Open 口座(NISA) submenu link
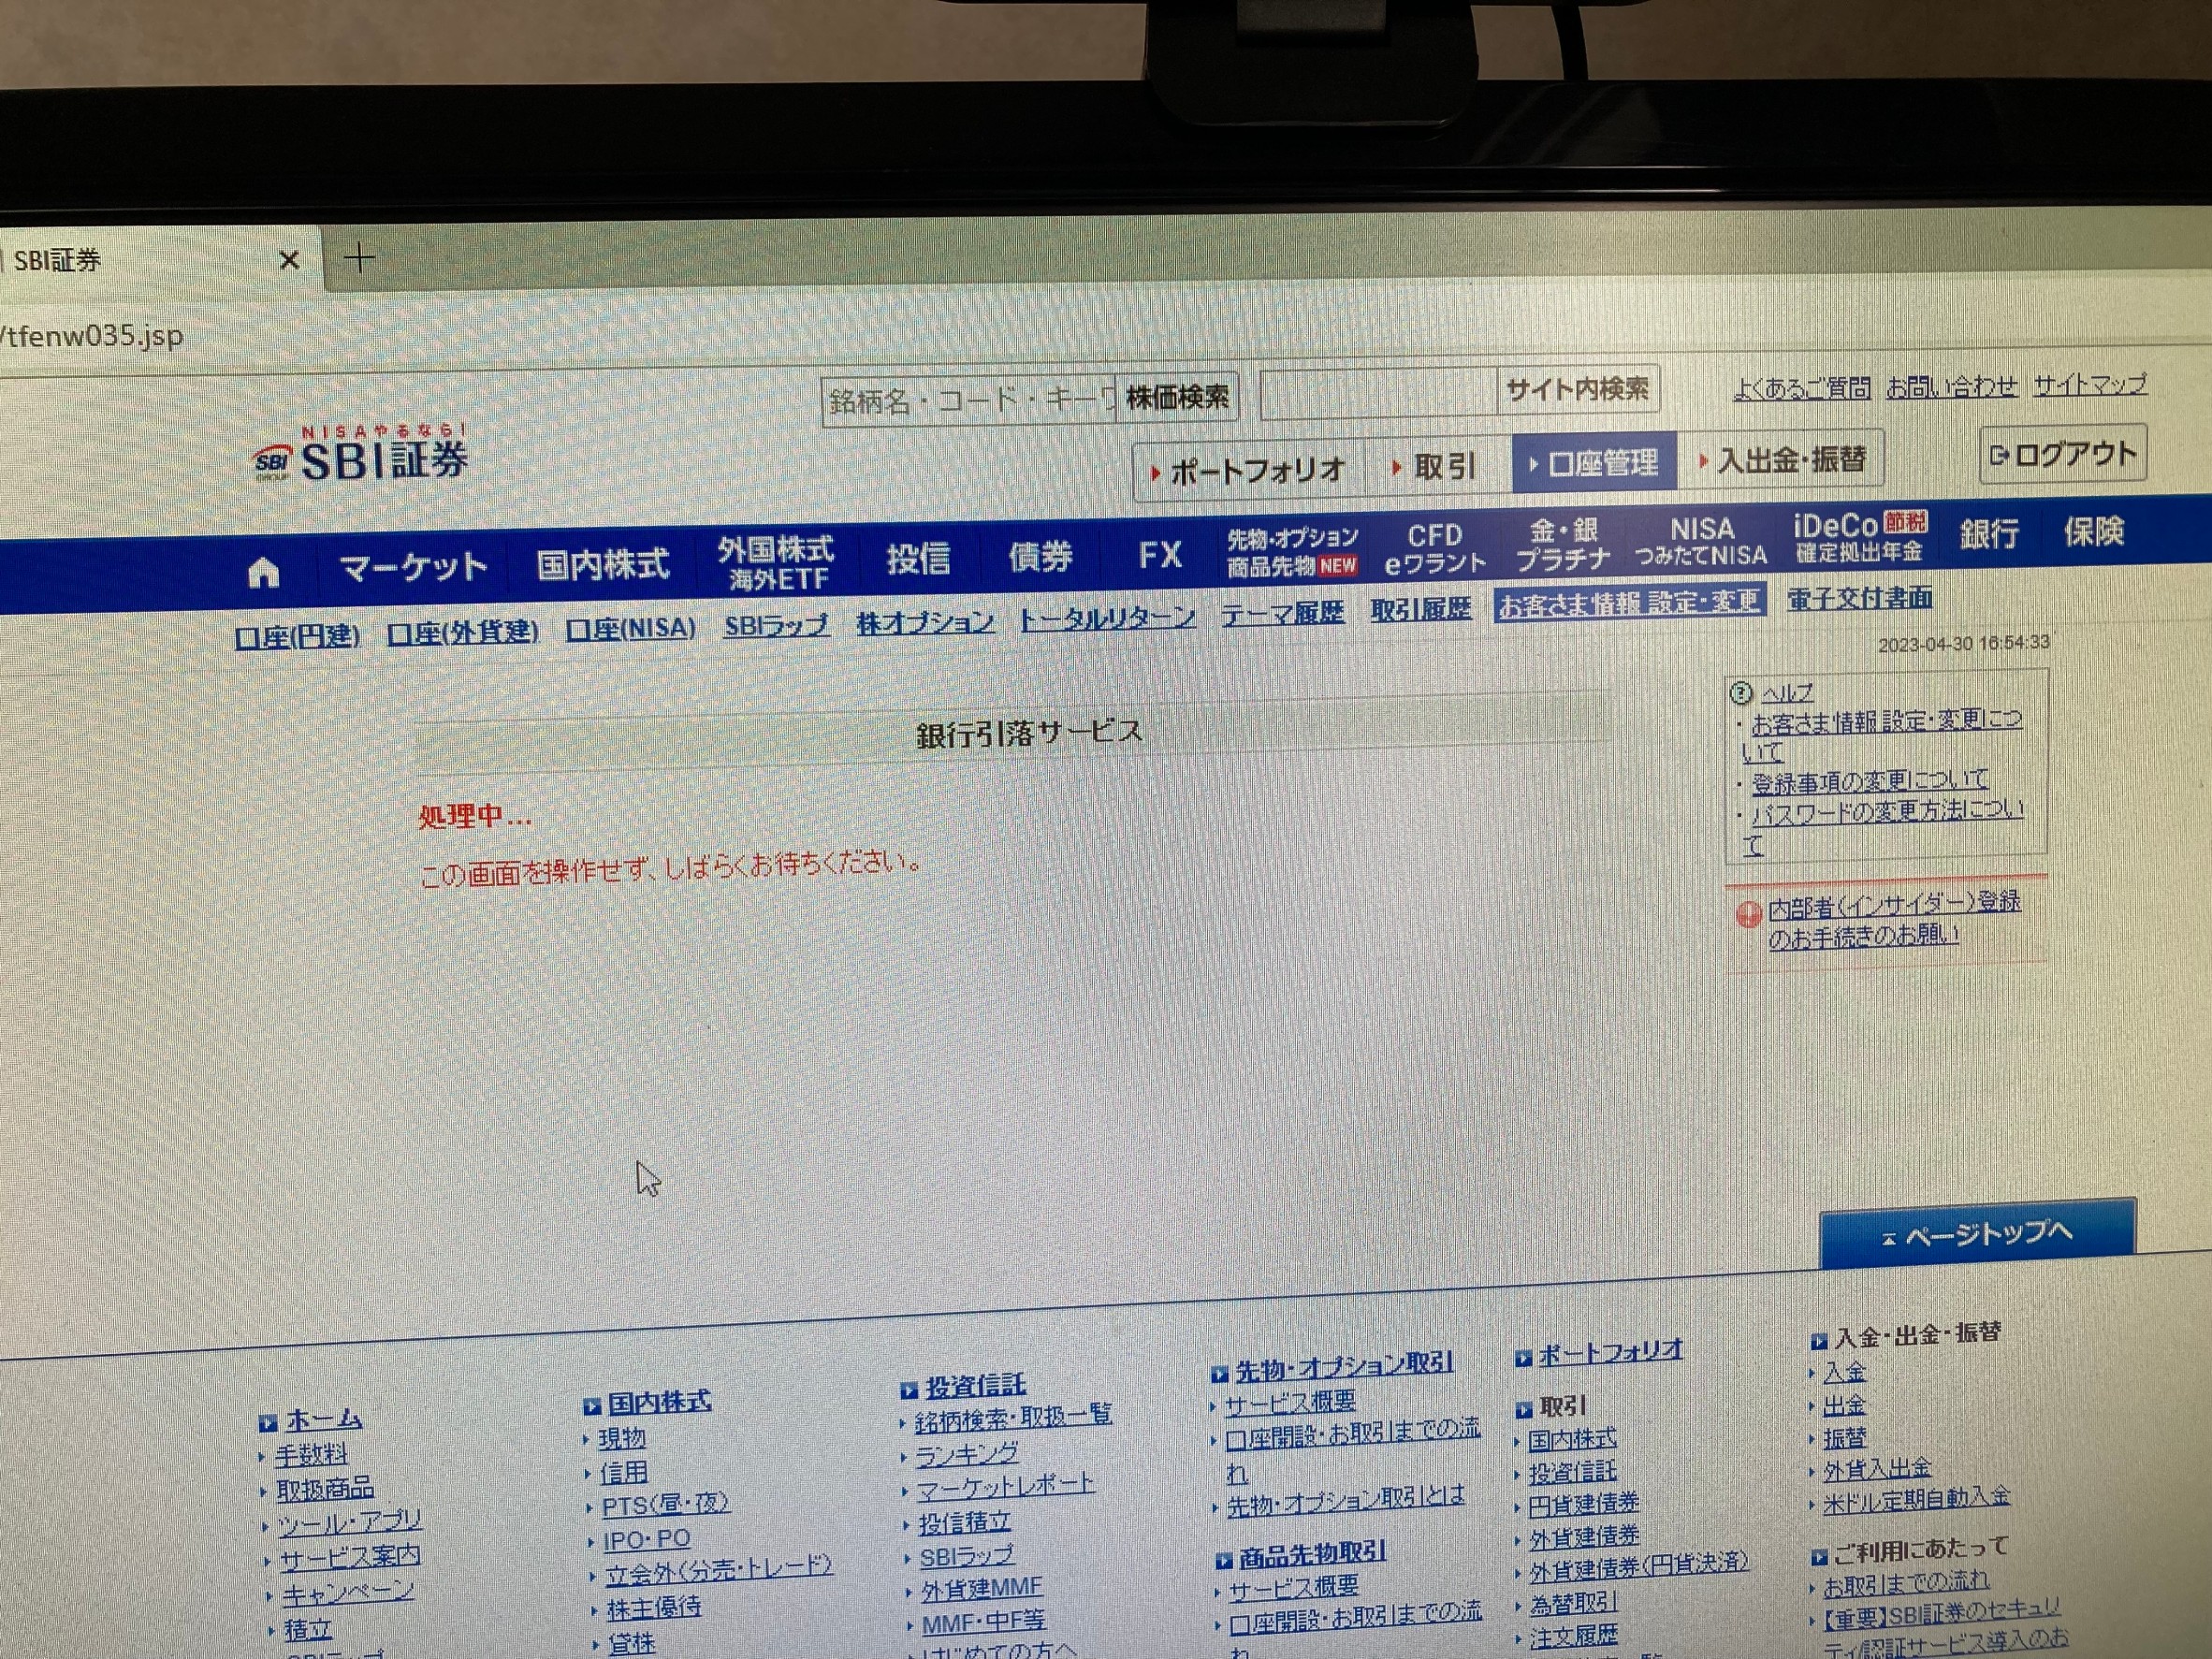Image resolution: width=2212 pixels, height=1659 pixels. (x=630, y=629)
